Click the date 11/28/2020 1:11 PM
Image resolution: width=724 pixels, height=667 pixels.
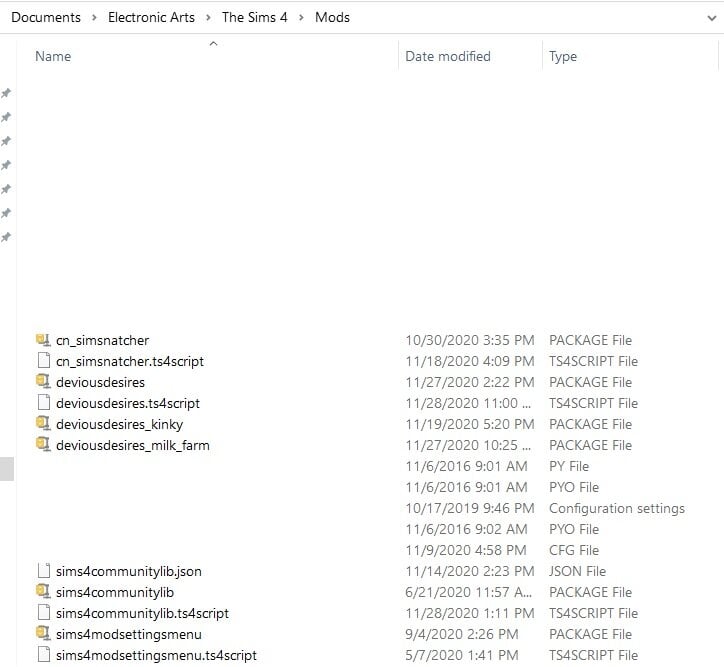point(470,613)
